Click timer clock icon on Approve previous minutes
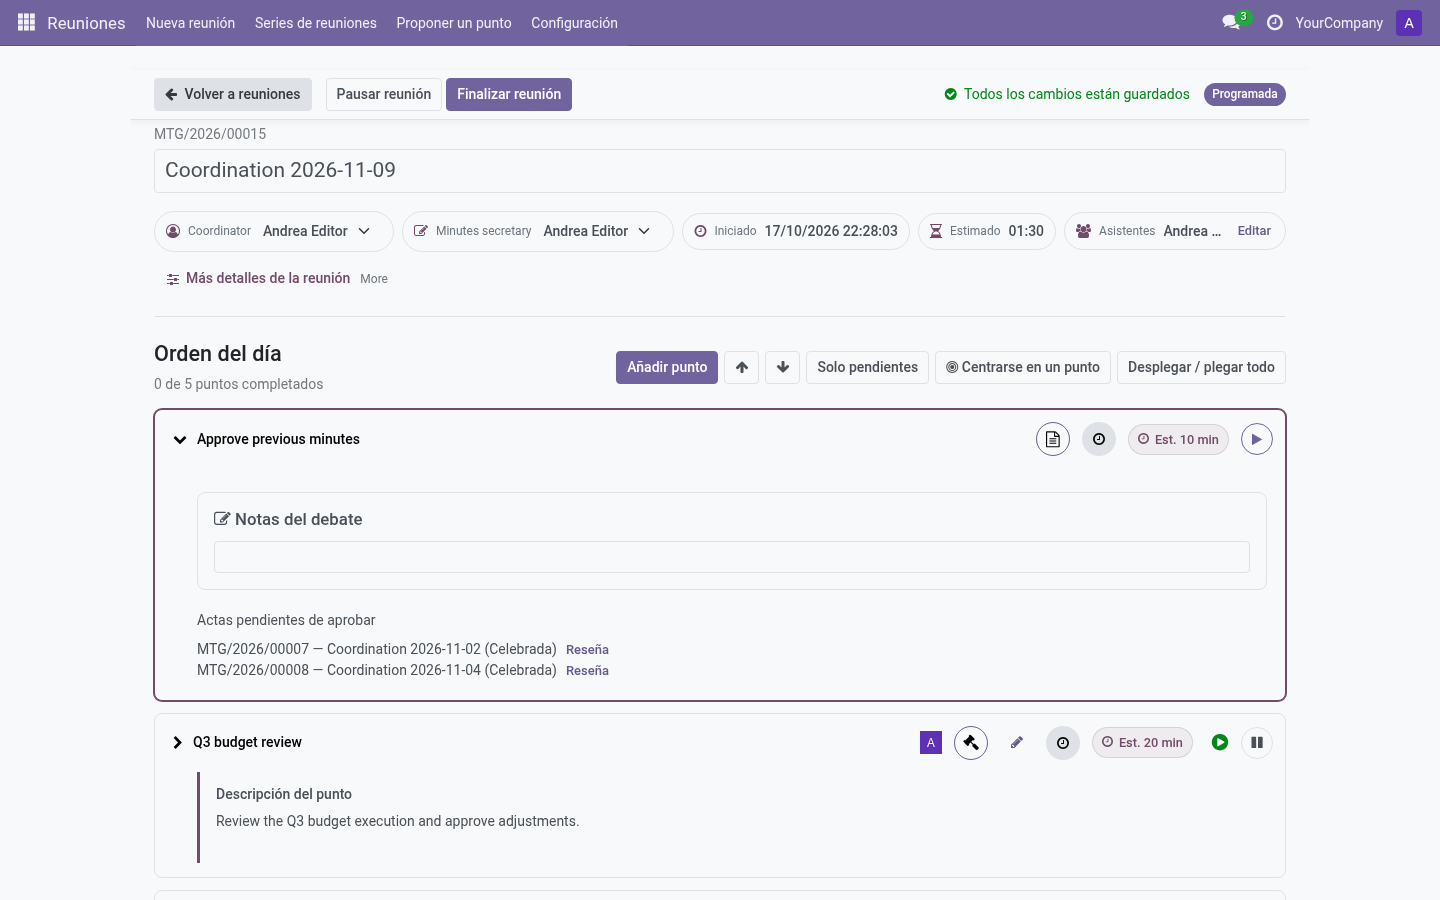The height and width of the screenshot is (900, 1440). pyautogui.click(x=1099, y=439)
